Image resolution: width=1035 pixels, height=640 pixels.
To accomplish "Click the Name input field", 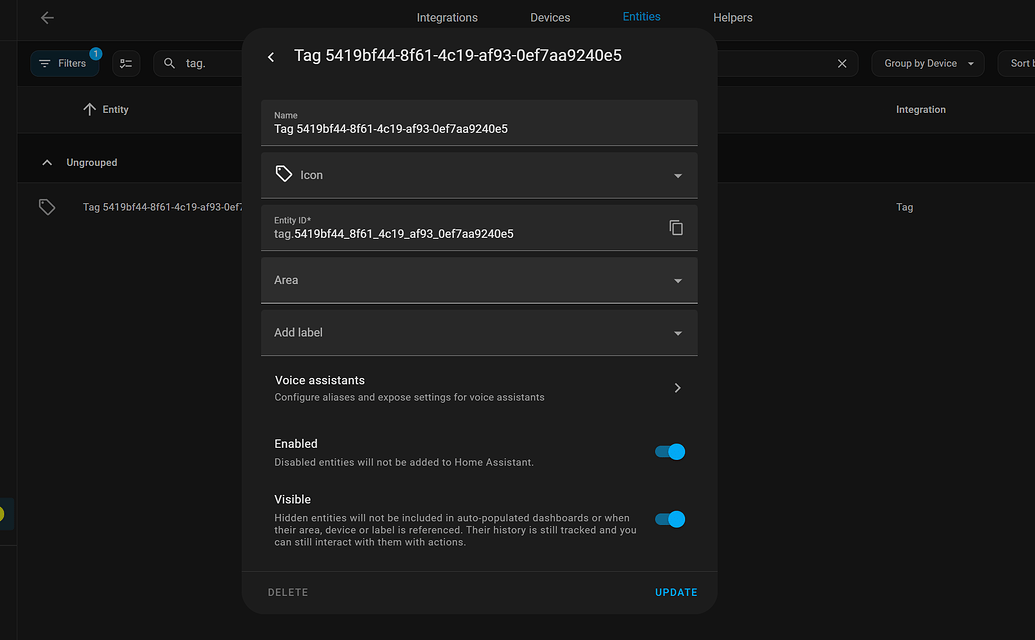I will pos(479,127).
